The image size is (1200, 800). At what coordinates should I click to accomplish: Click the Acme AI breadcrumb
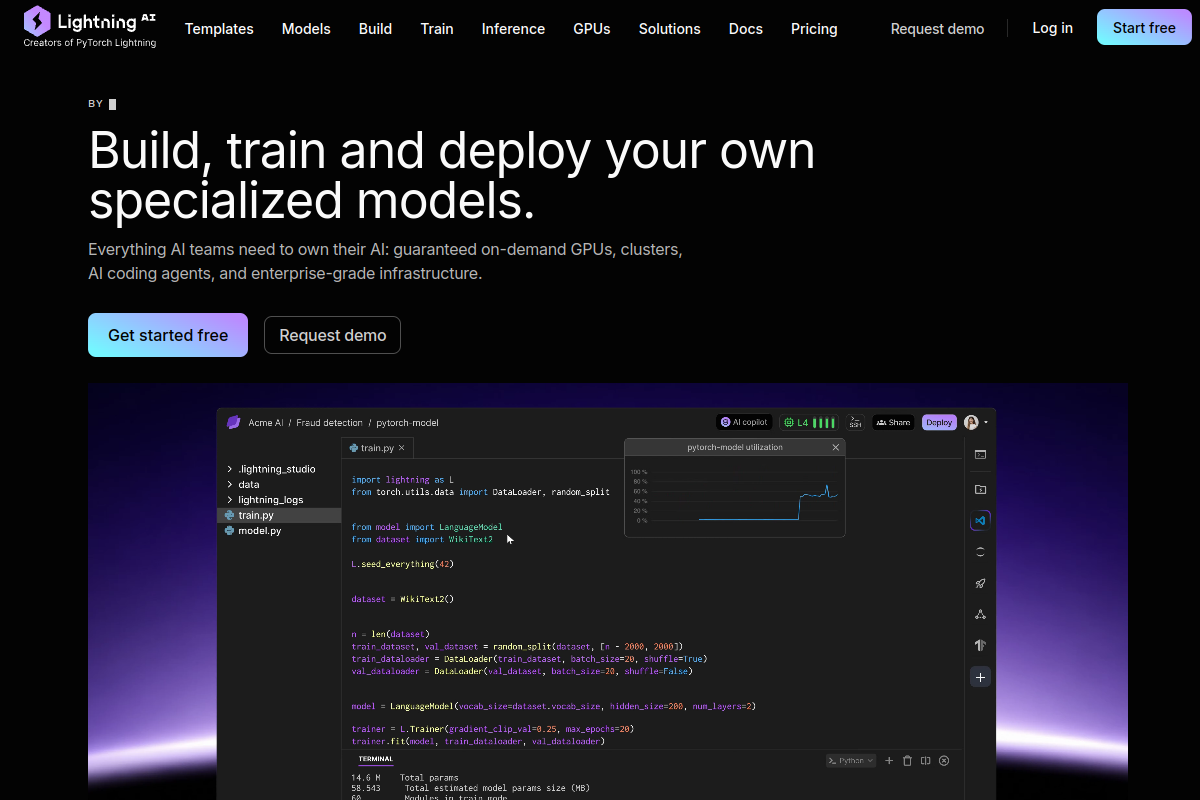266,423
